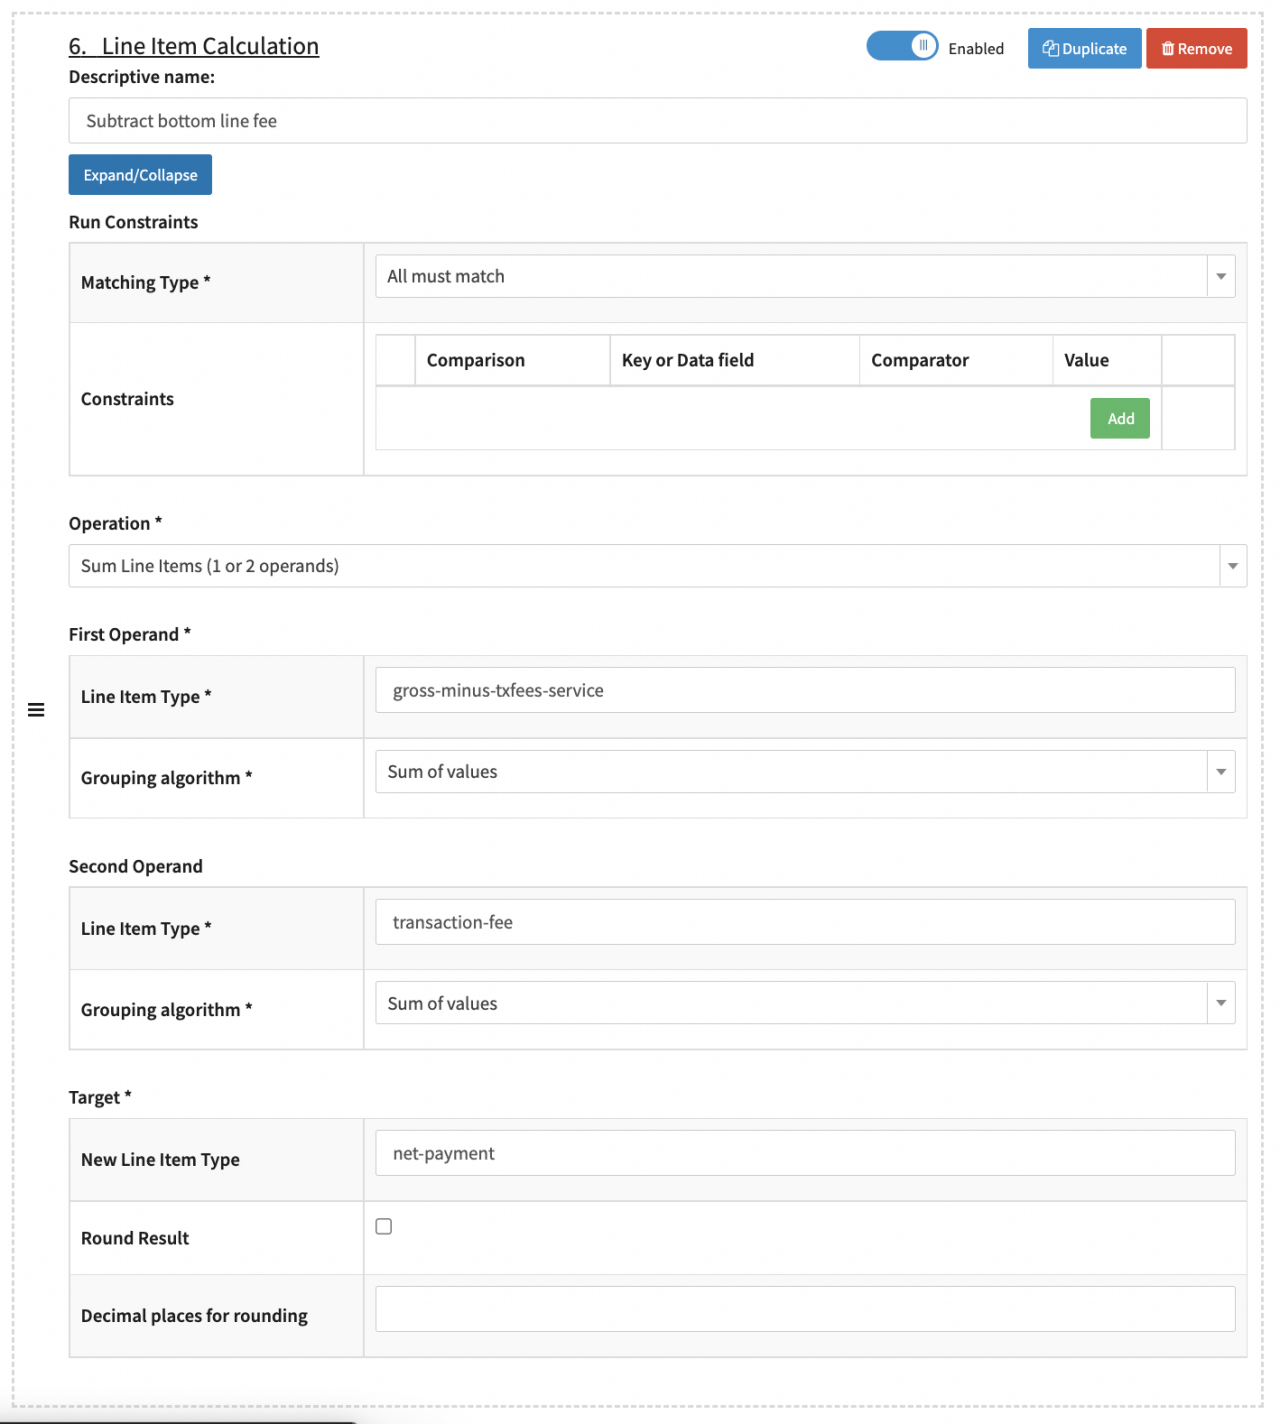Viewport: 1280px width, 1424px height.
Task: Click the Key or Data field column header
Action: pos(688,361)
